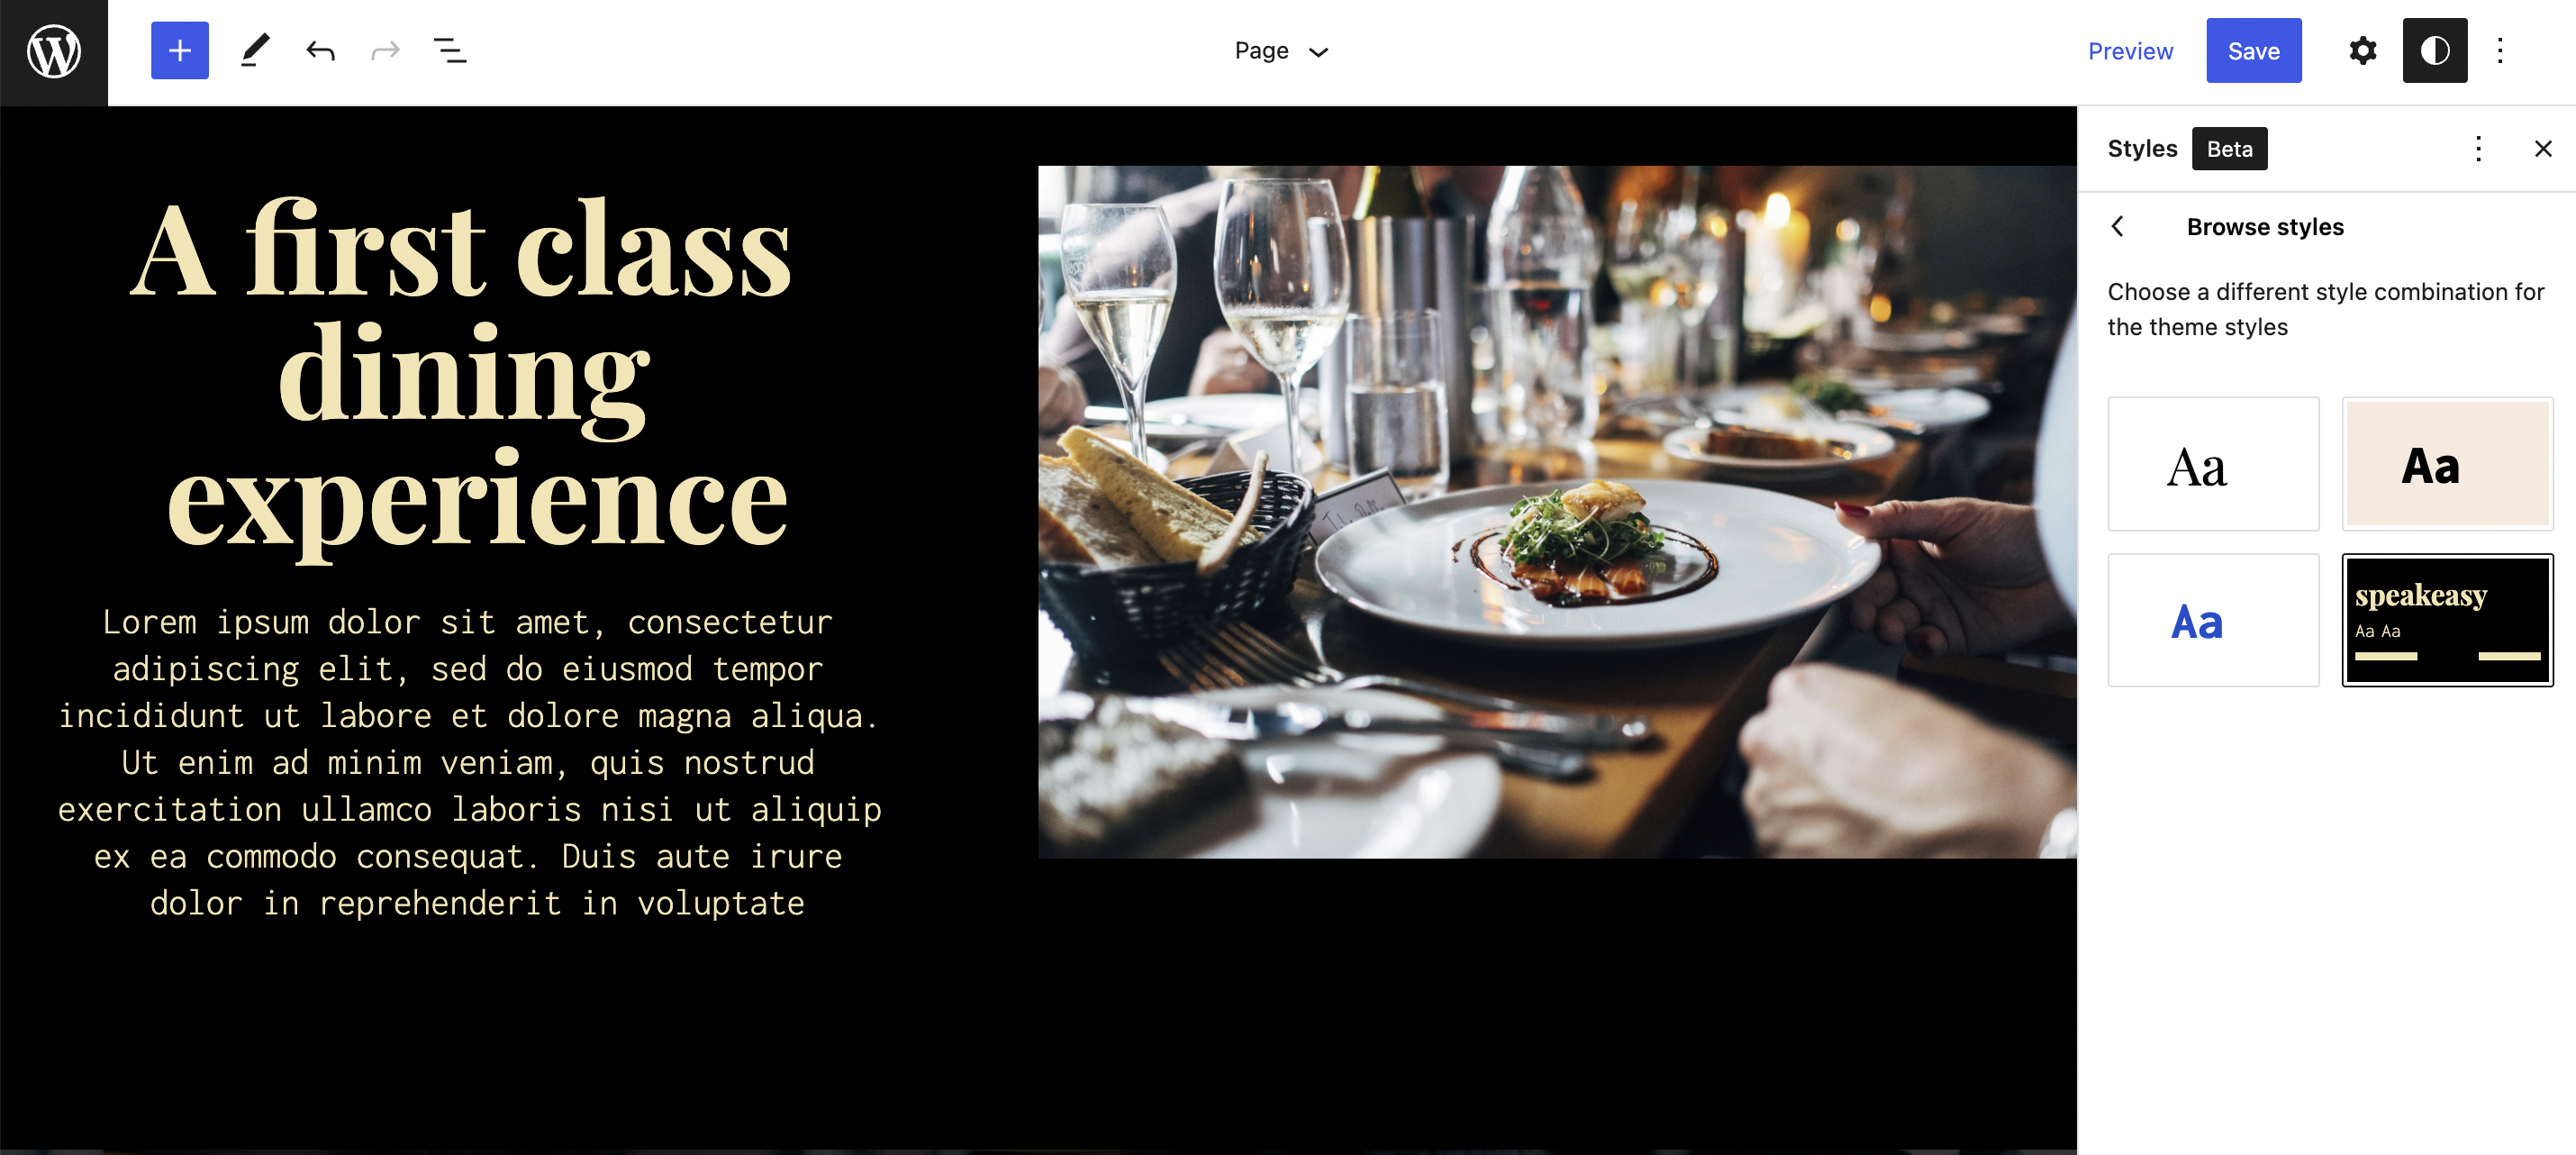Click the Redo arrow icon
The height and width of the screenshot is (1155, 2576).
point(385,51)
